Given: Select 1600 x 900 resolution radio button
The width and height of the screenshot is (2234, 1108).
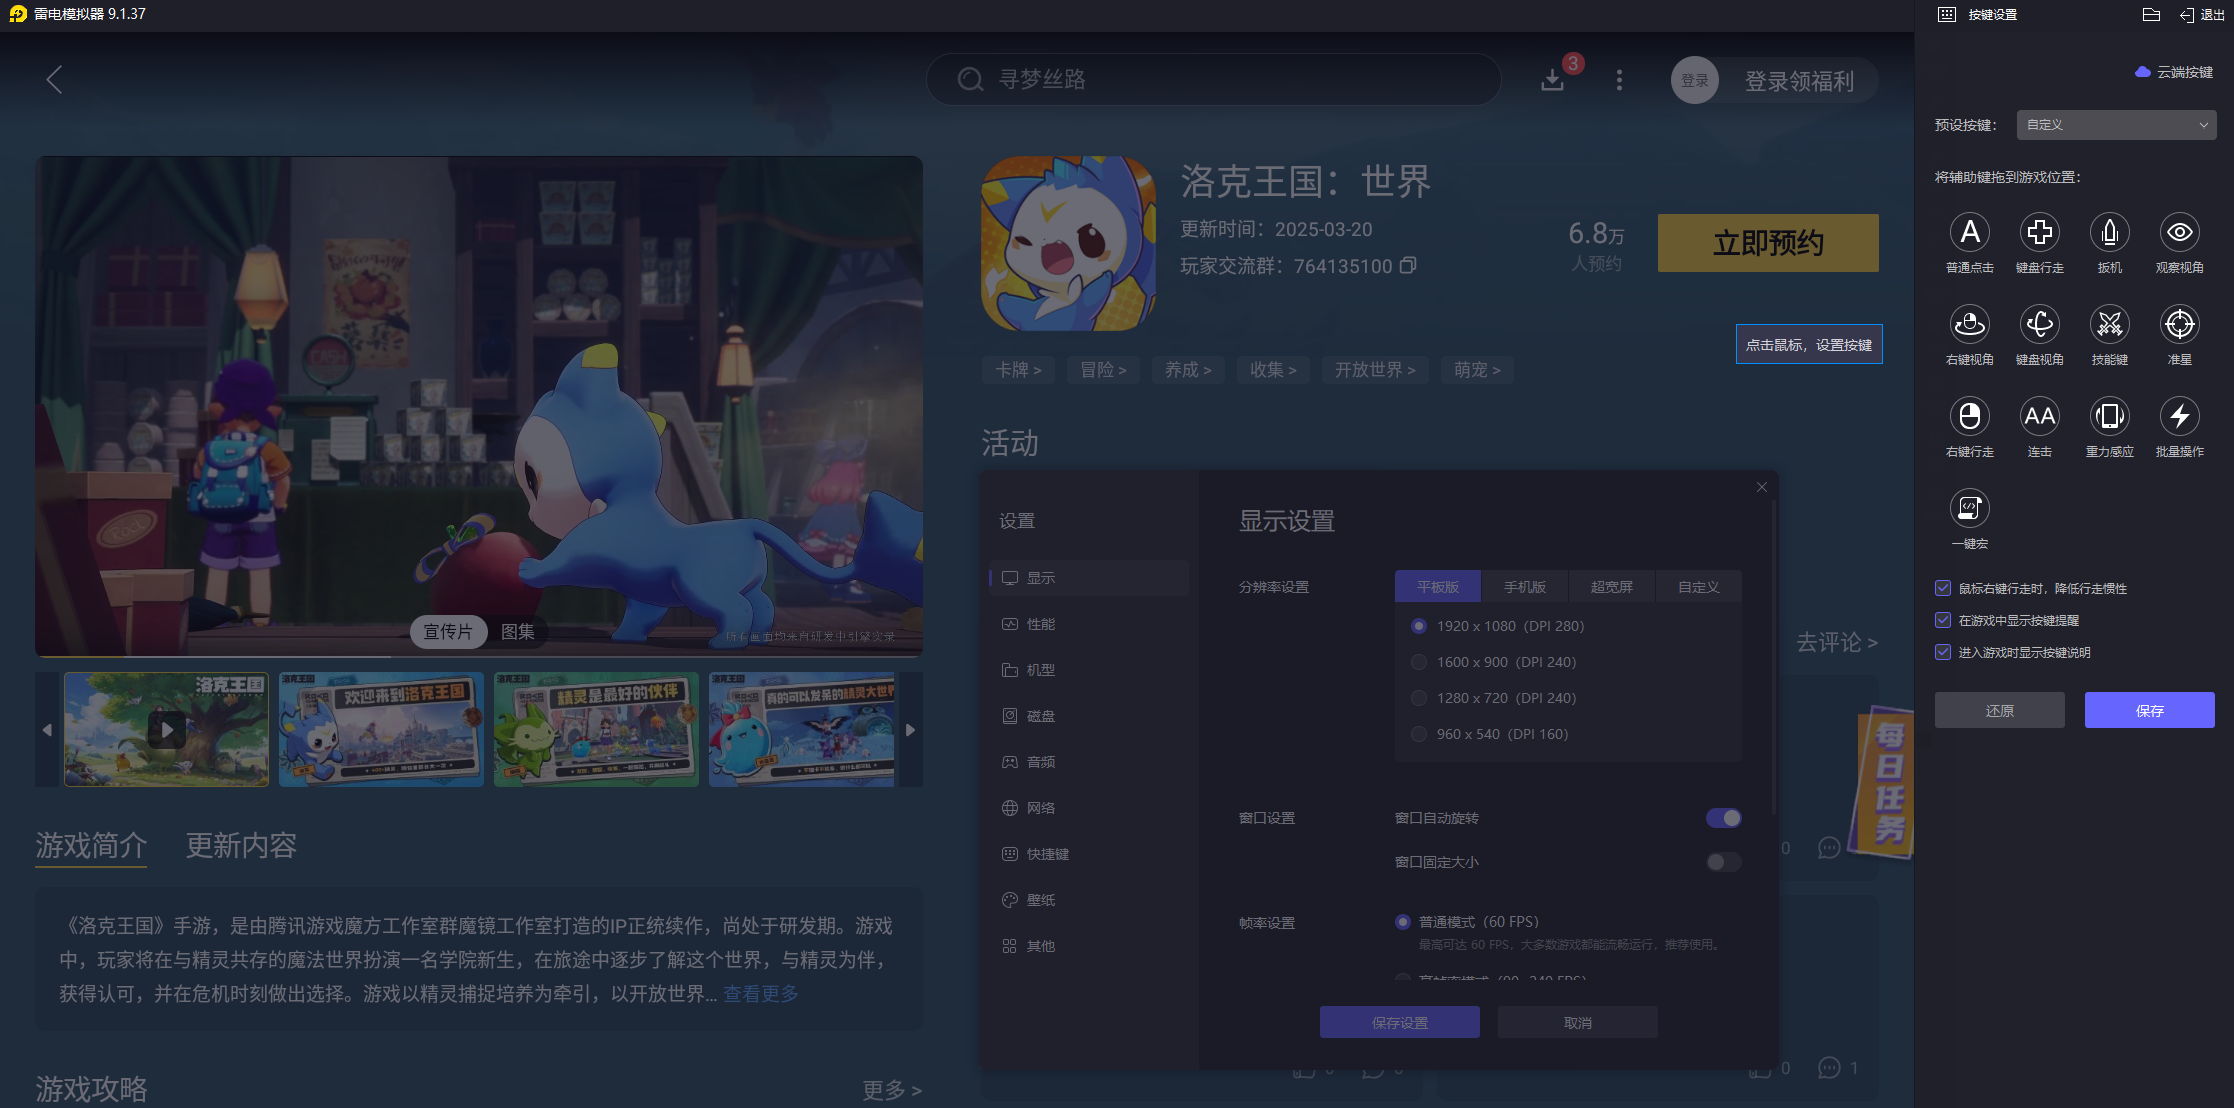Looking at the screenshot, I should tap(1418, 662).
